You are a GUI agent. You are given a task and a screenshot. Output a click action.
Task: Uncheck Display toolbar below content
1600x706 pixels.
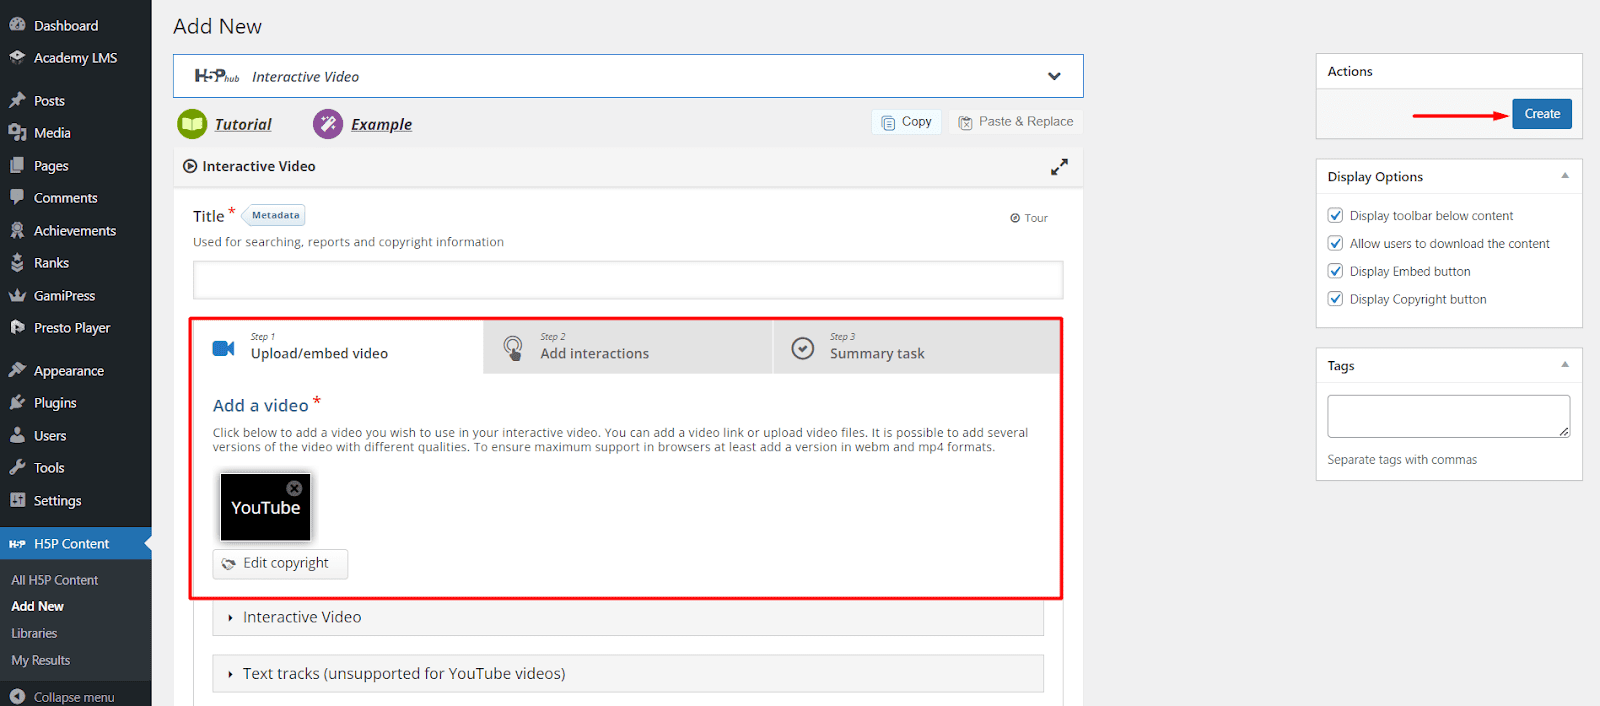pyautogui.click(x=1335, y=216)
